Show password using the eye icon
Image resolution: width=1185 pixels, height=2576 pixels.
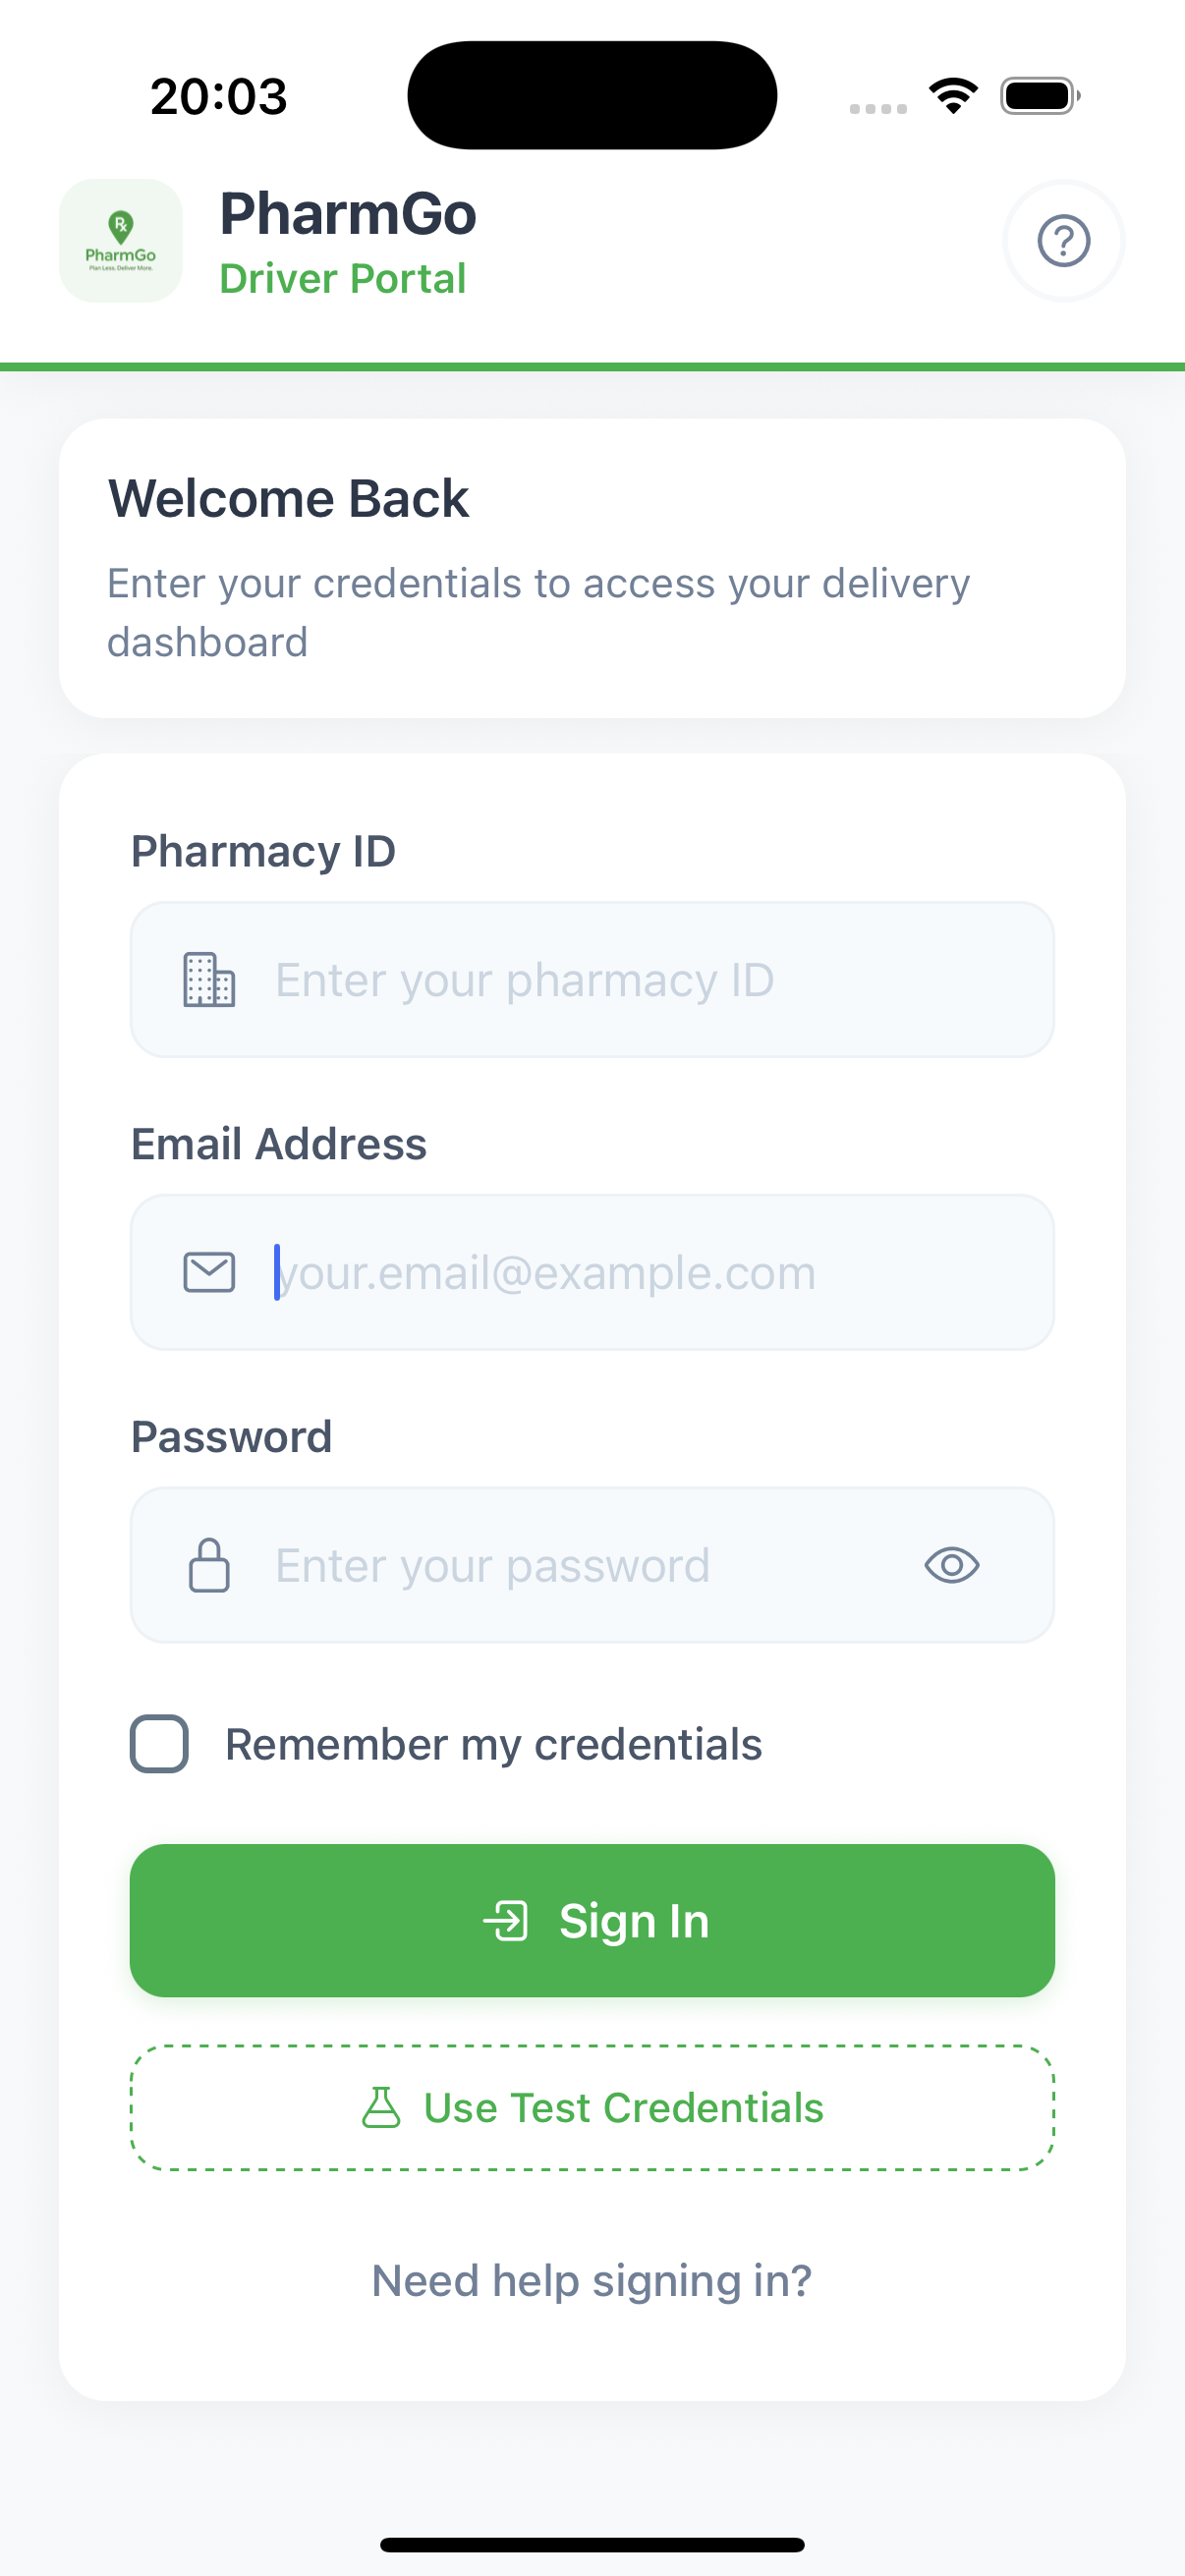coord(951,1565)
